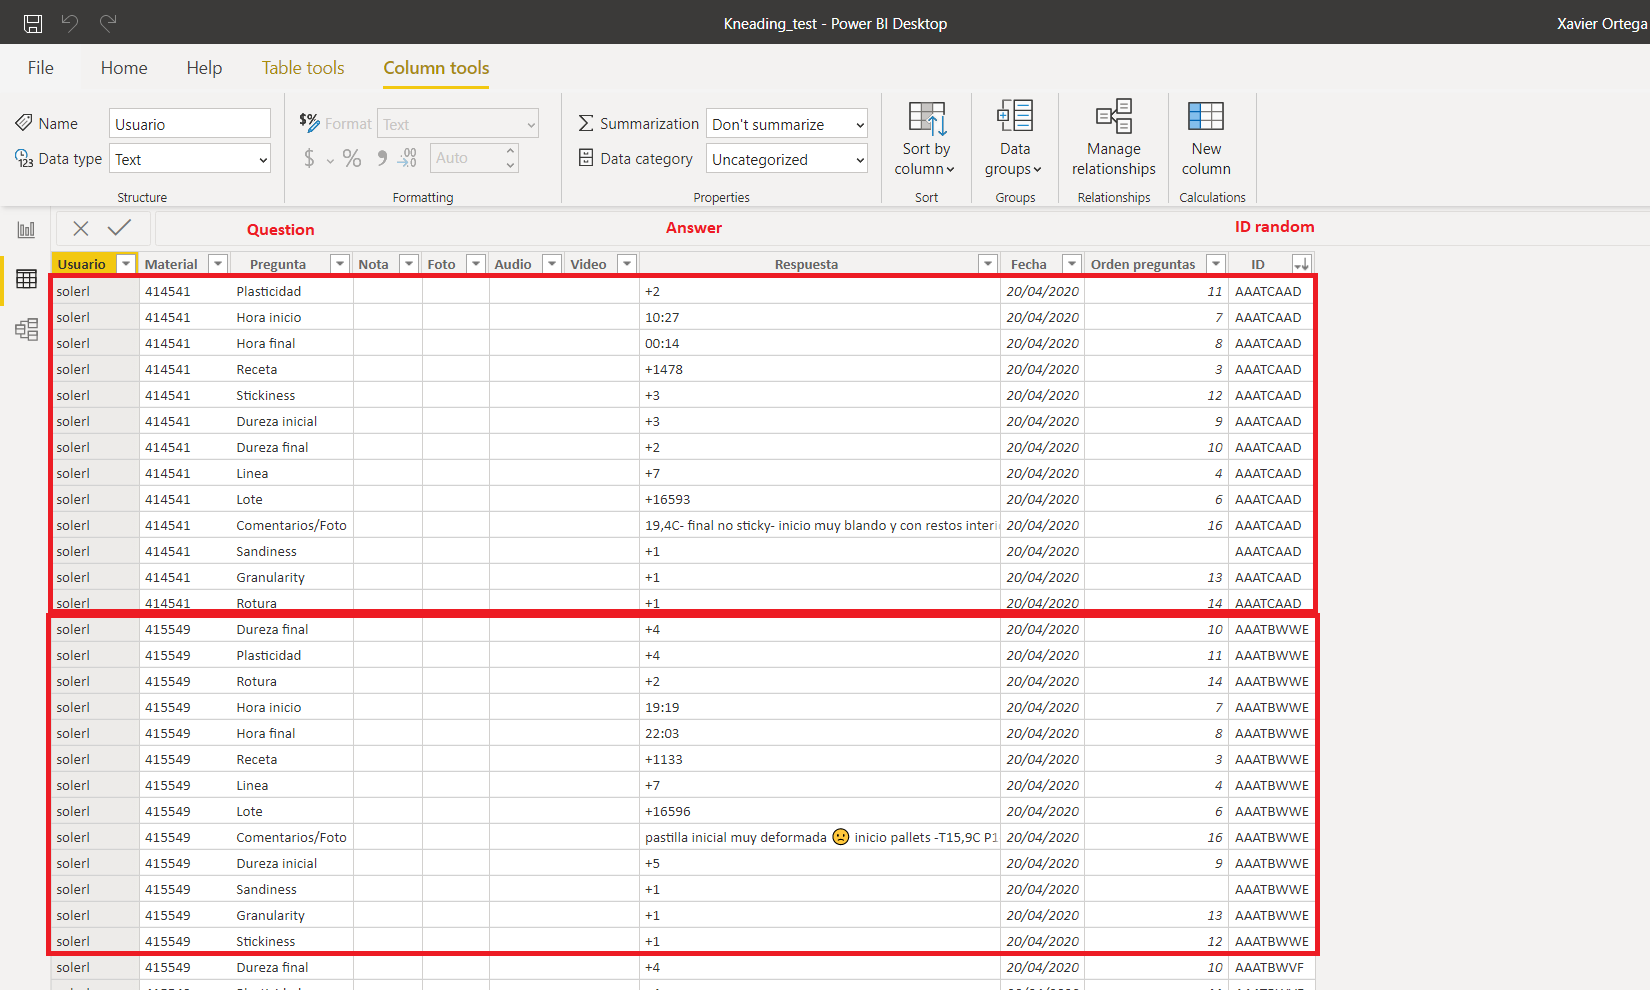Click the Undo arrow icon
The image size is (1650, 990).
click(x=70, y=22)
